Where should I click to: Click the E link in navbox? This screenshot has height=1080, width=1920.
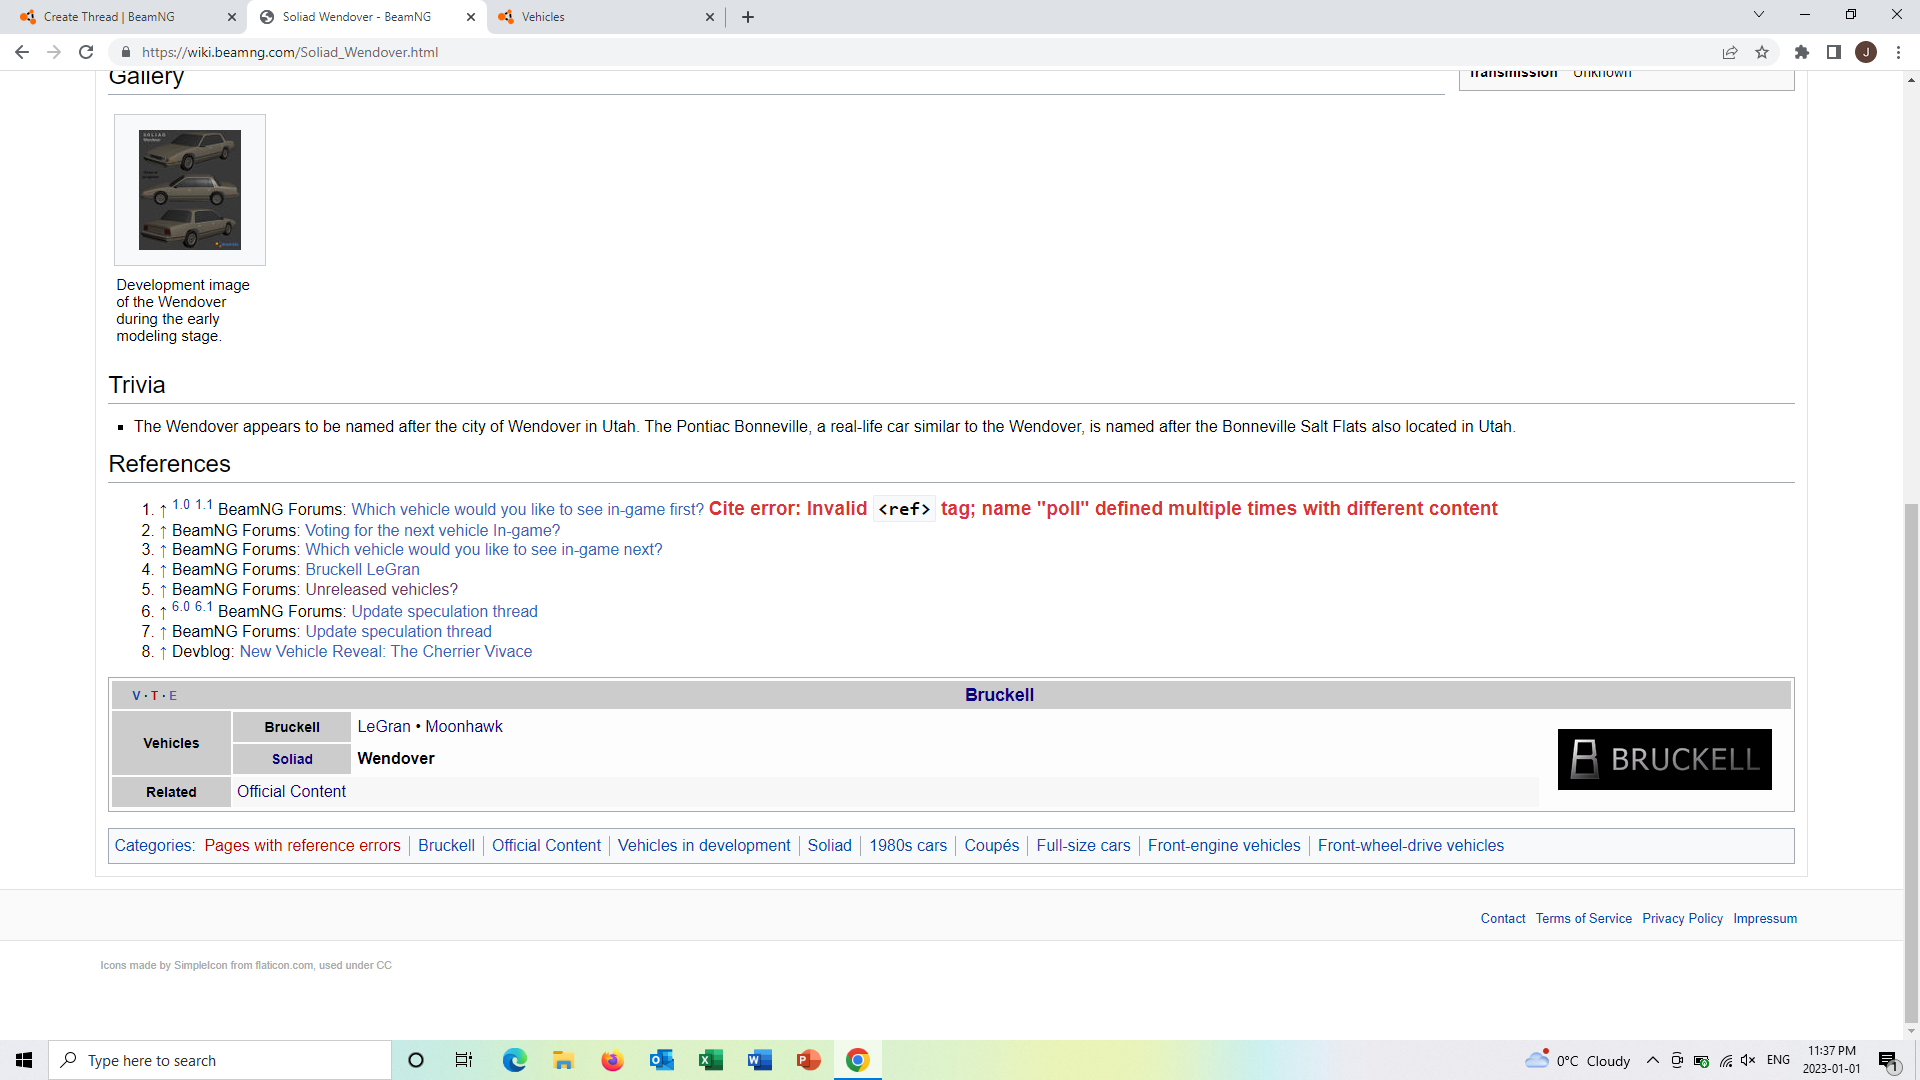point(173,696)
